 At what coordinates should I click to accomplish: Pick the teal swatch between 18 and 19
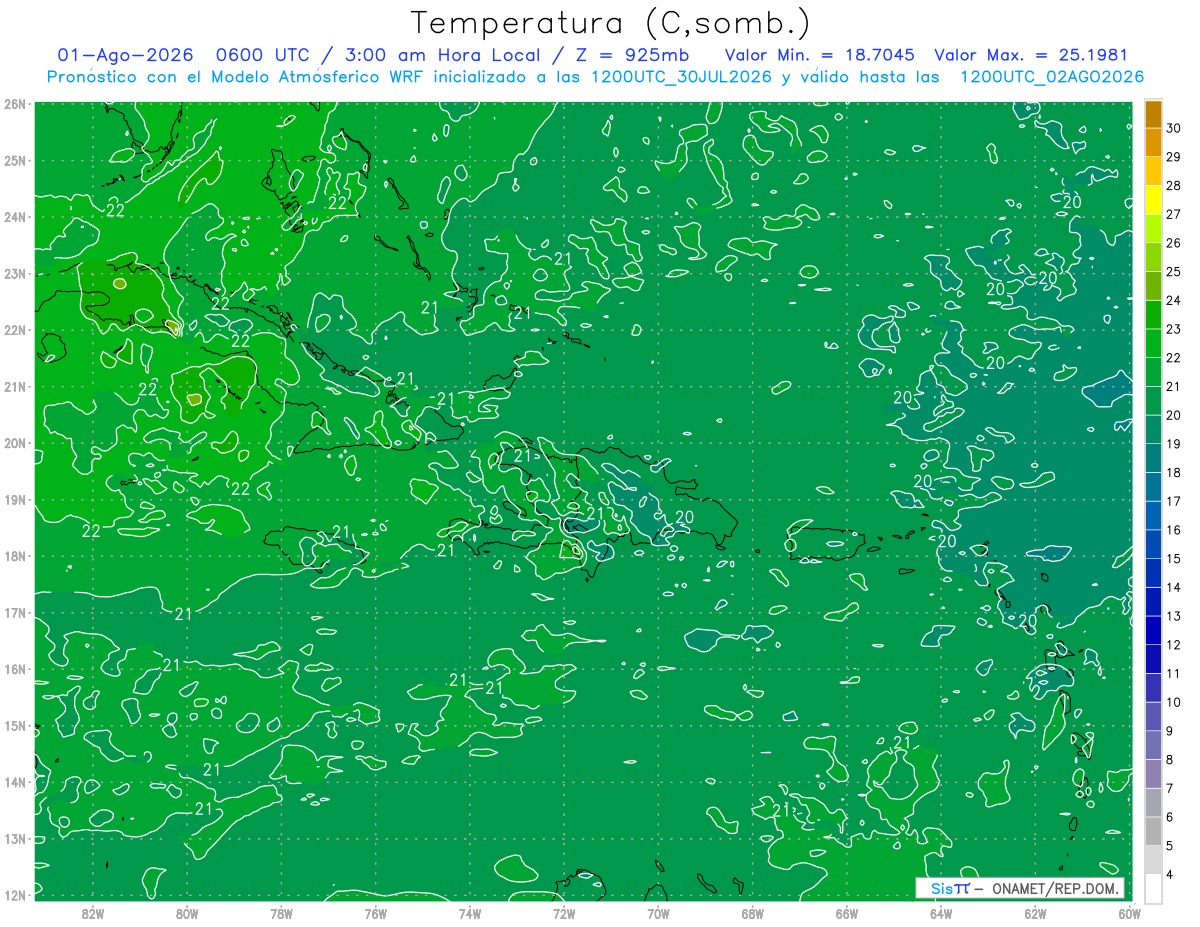[x=1154, y=458]
